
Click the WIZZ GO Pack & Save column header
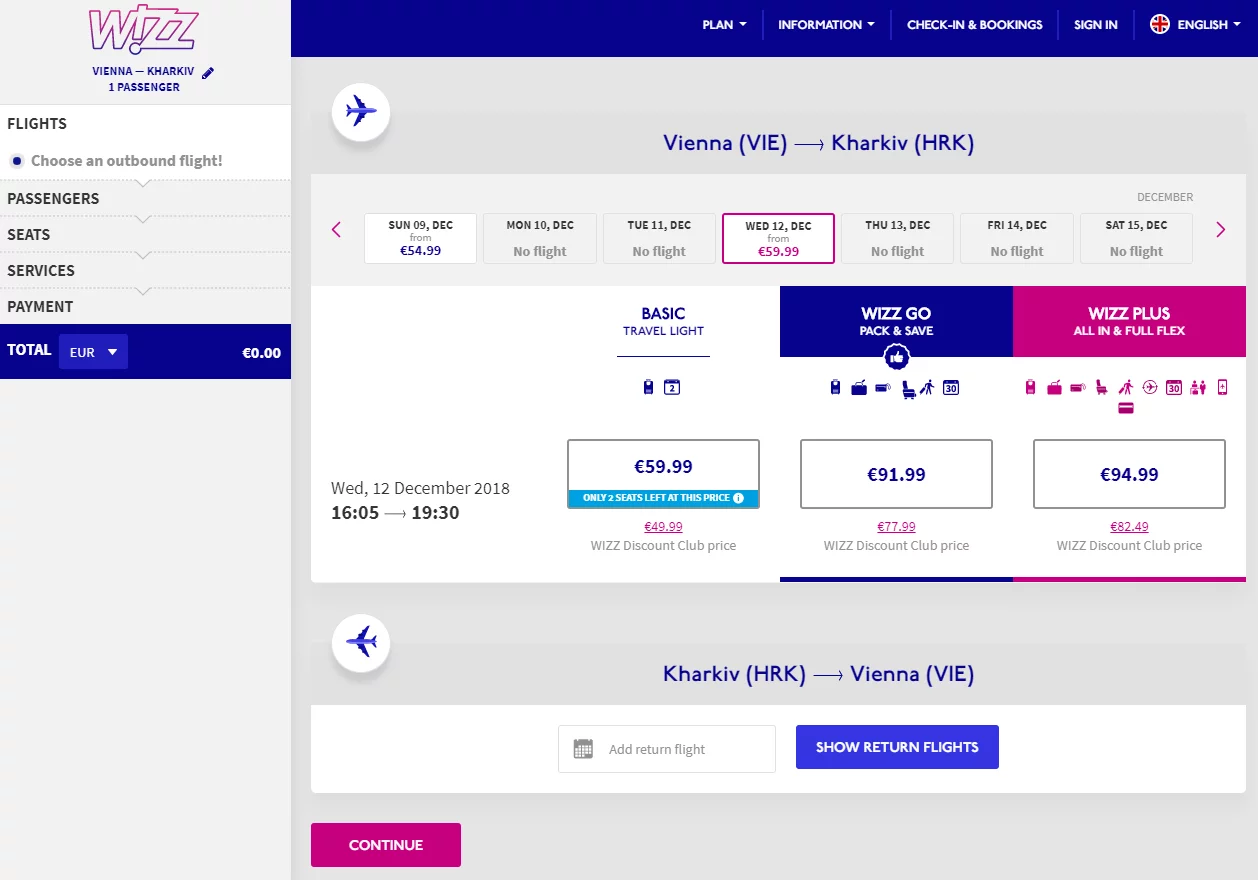pos(896,321)
